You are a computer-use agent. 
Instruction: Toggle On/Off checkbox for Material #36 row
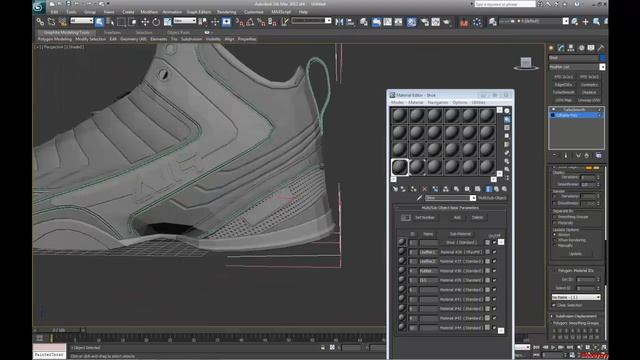click(494, 252)
